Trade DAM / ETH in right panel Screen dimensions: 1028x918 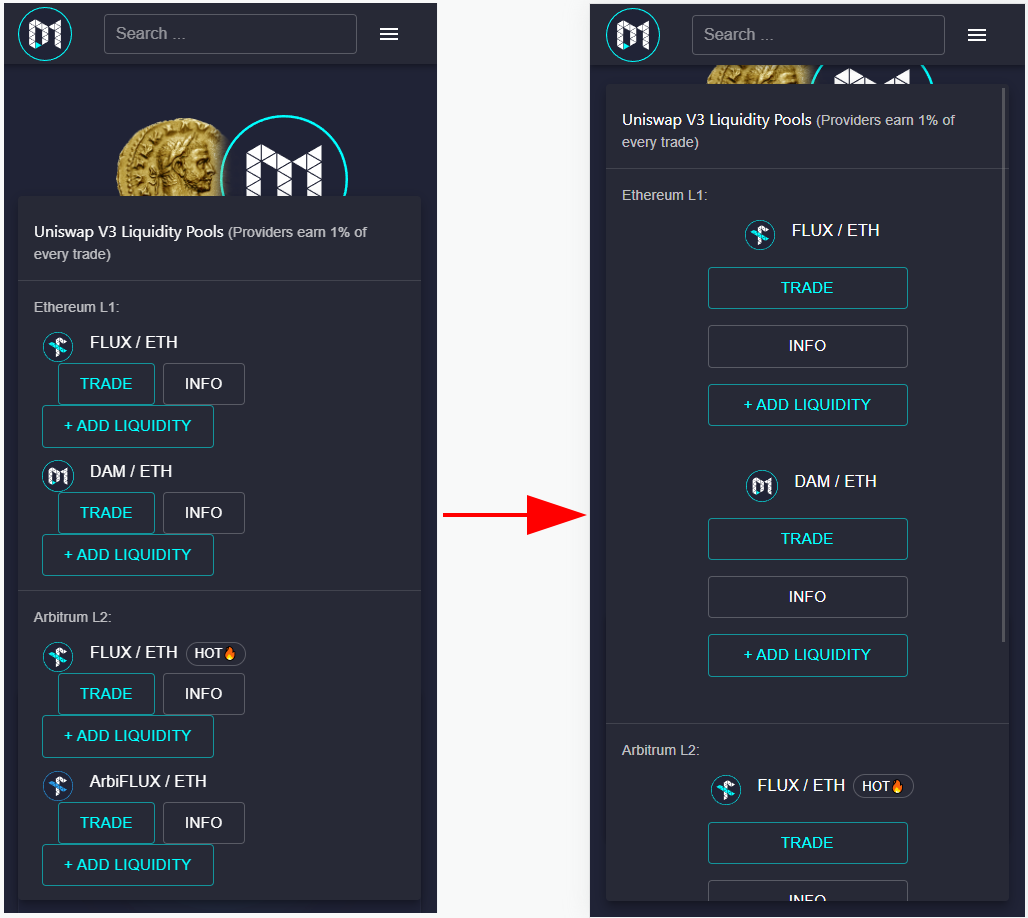[808, 539]
